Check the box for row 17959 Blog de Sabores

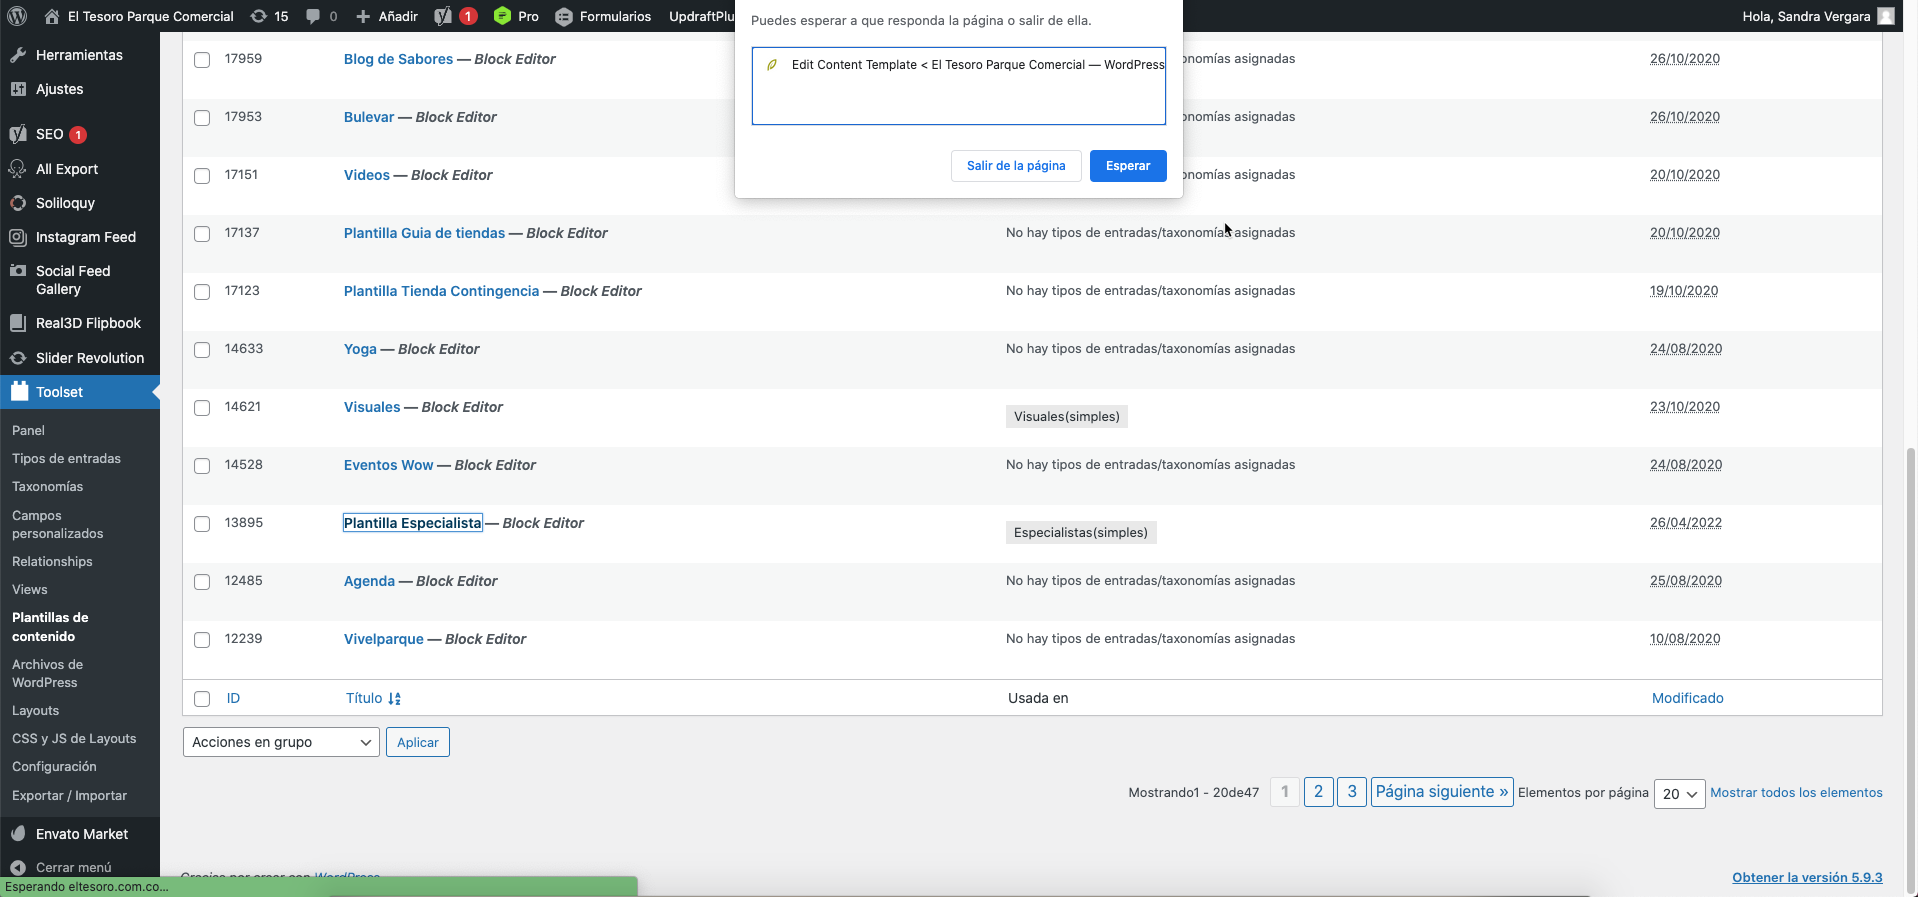point(202,60)
